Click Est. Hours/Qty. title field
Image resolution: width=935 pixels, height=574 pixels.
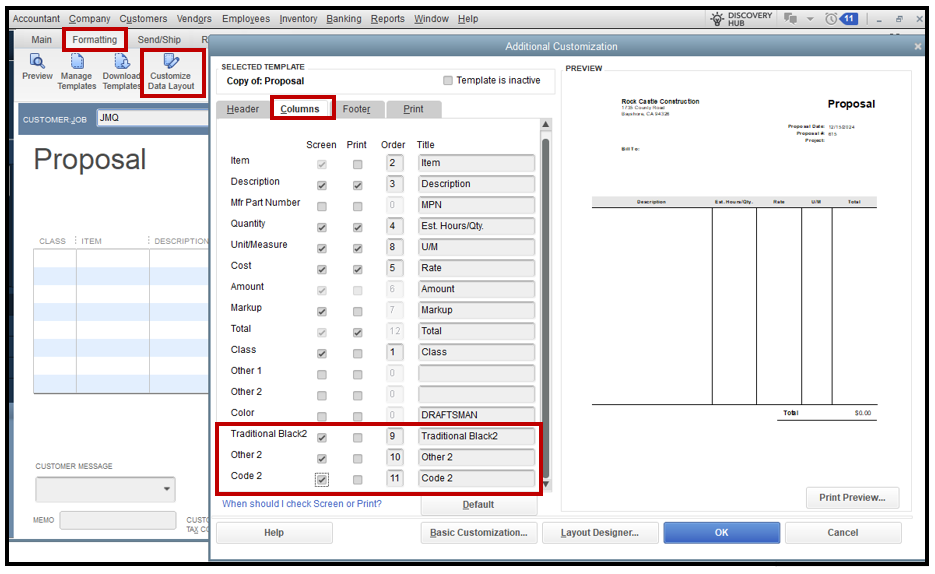tap(476, 226)
